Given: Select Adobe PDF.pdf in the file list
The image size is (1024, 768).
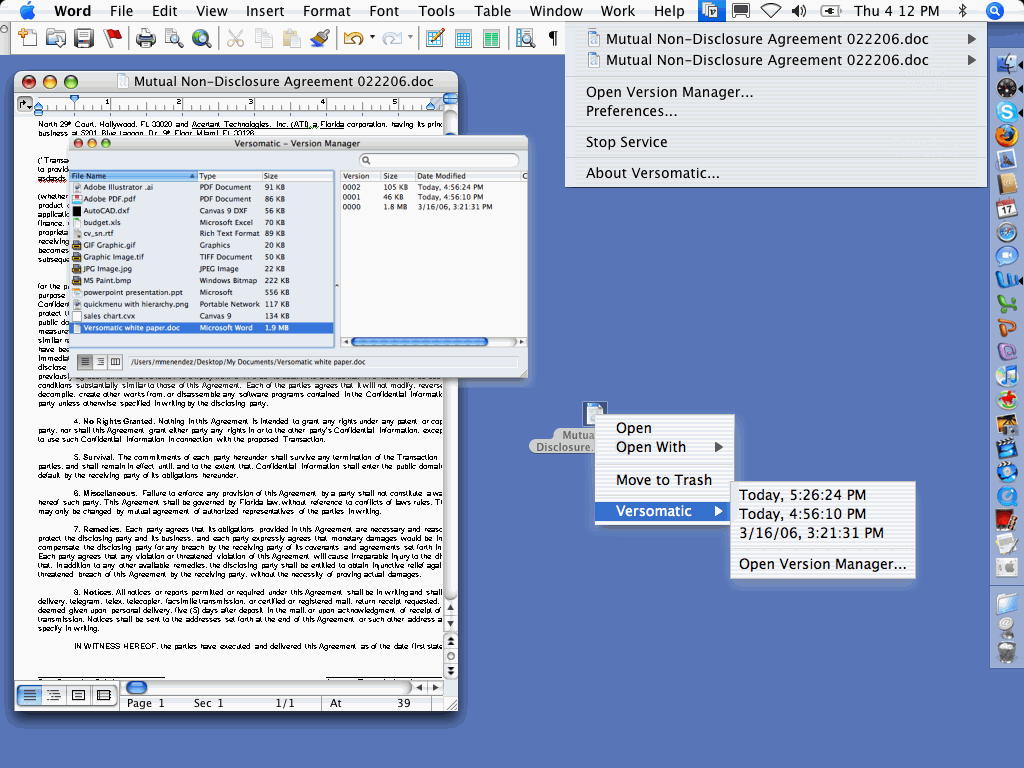Looking at the screenshot, I should click(201, 199).
